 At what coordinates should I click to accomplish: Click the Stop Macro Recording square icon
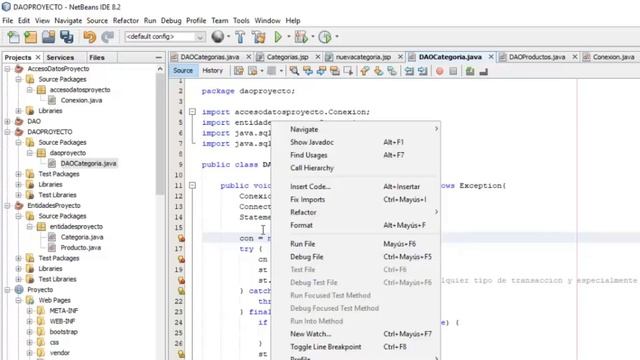[453, 71]
